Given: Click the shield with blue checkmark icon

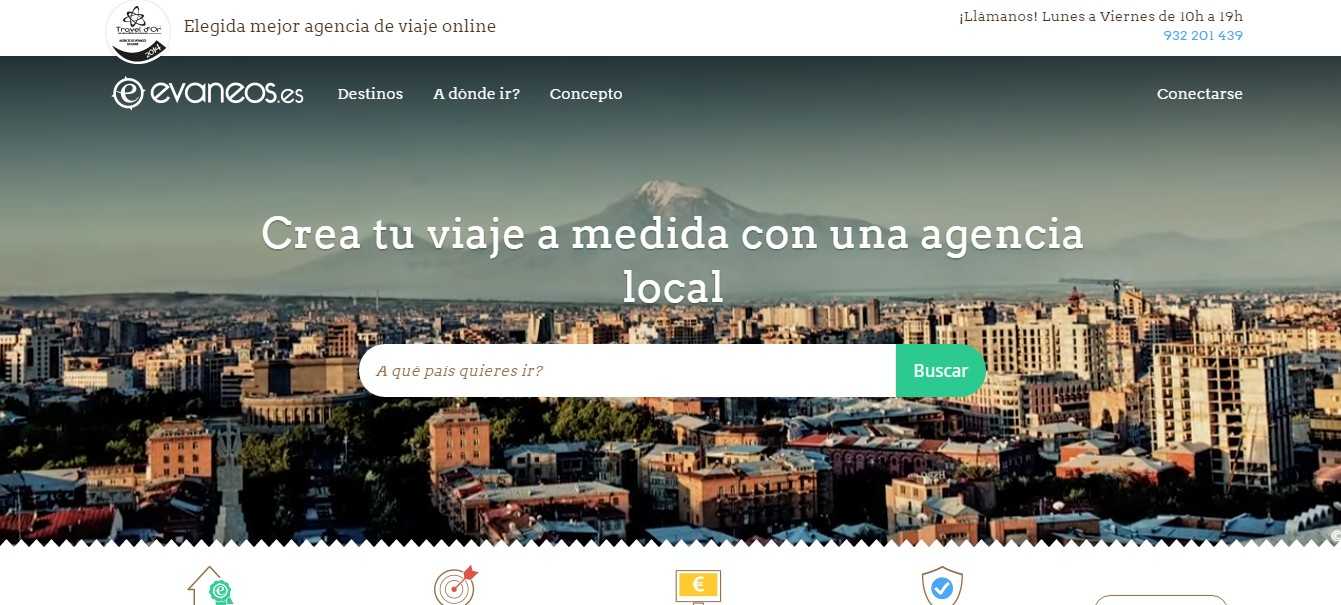Looking at the screenshot, I should [941, 587].
